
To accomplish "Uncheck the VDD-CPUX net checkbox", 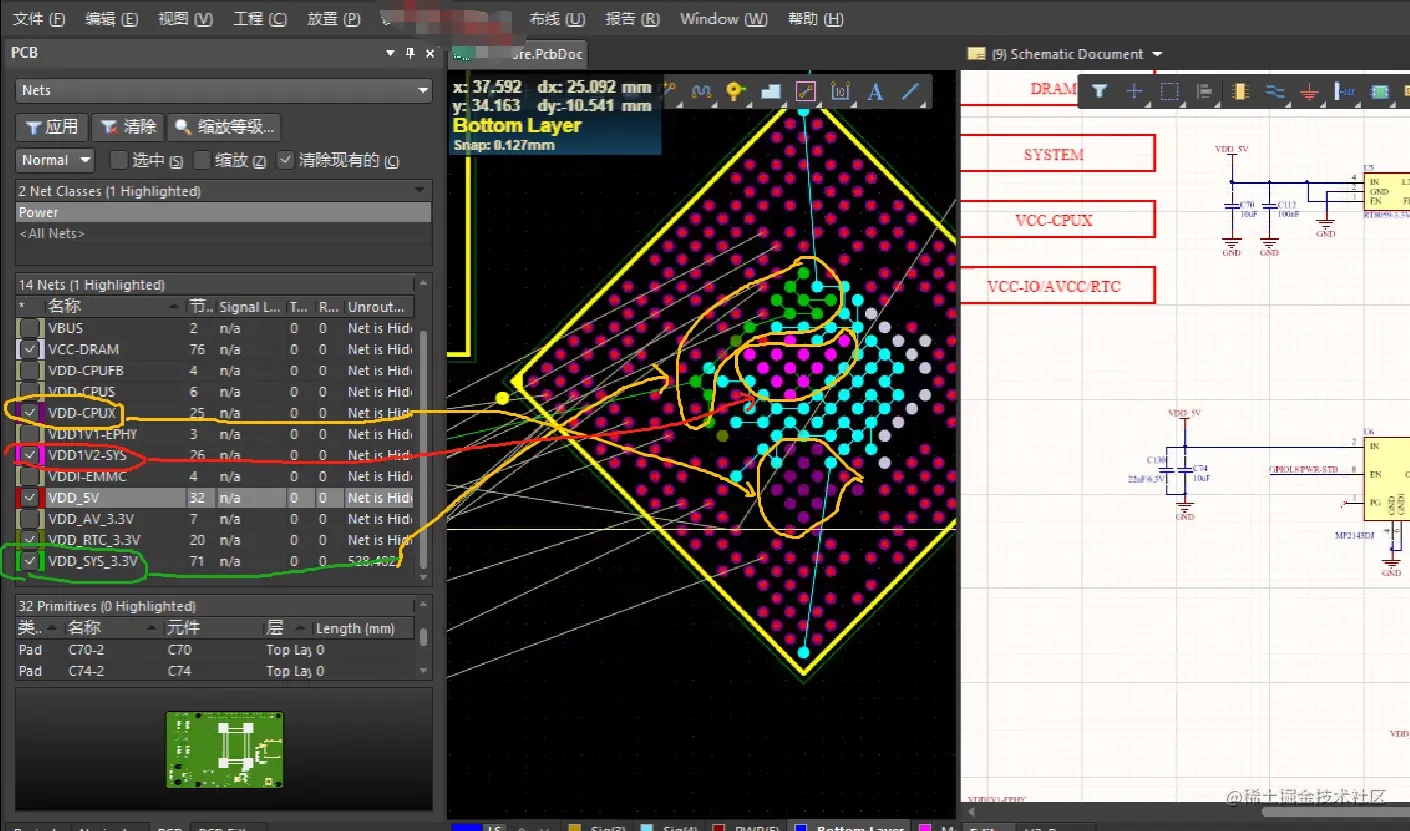I will pos(30,413).
